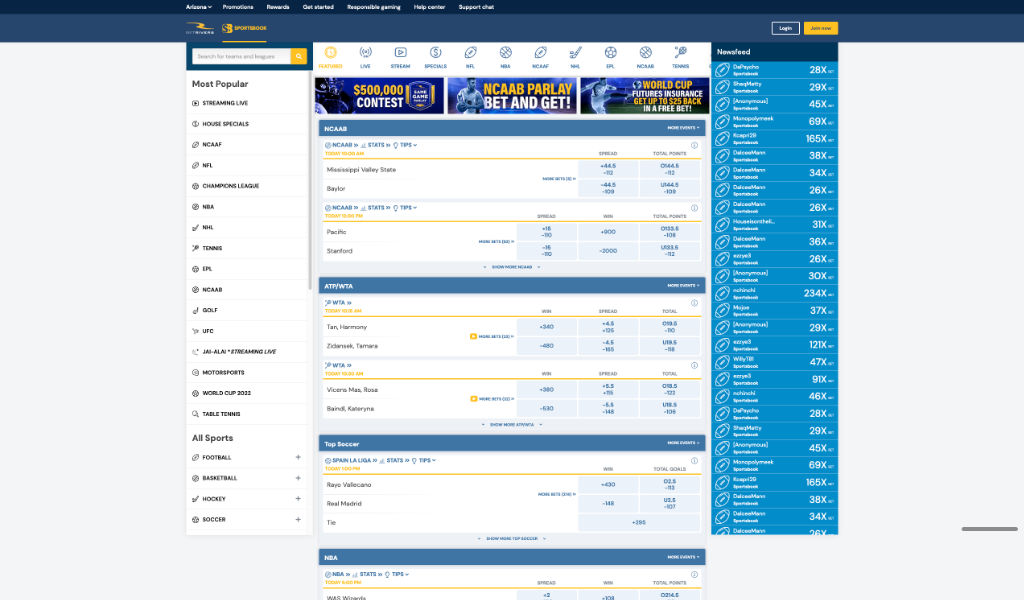Expand Soccer in All Sports
Image resolution: width=1024 pixels, height=600 pixels.
(298, 520)
